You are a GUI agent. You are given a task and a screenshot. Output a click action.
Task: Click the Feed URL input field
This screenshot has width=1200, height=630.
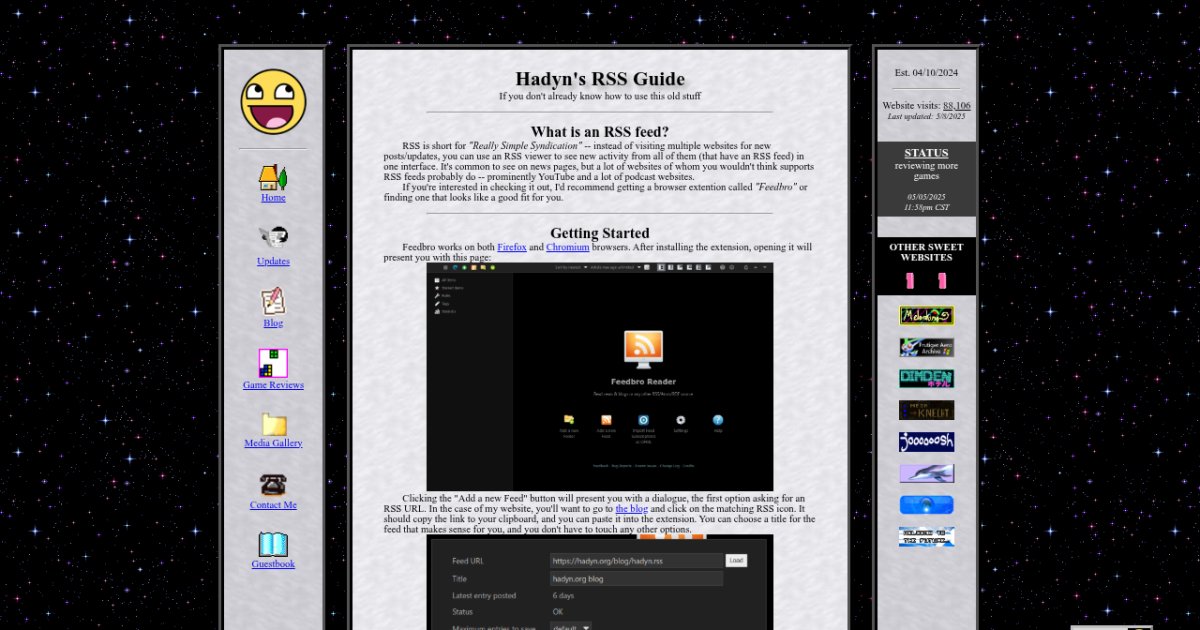click(636, 561)
